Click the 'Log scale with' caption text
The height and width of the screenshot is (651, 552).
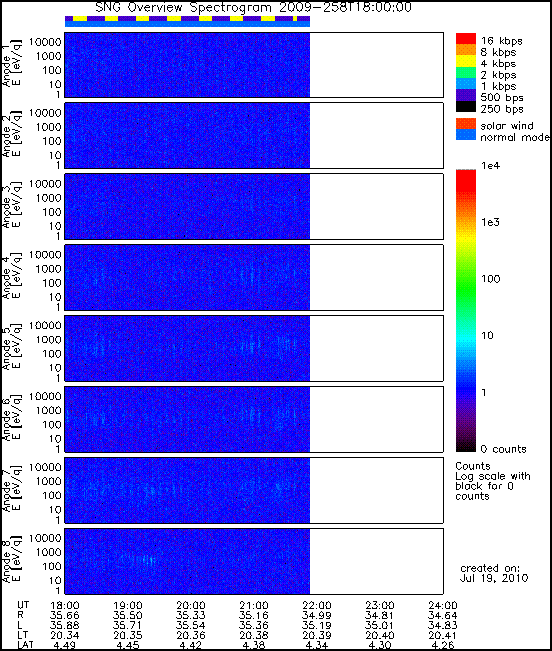pos(493,476)
